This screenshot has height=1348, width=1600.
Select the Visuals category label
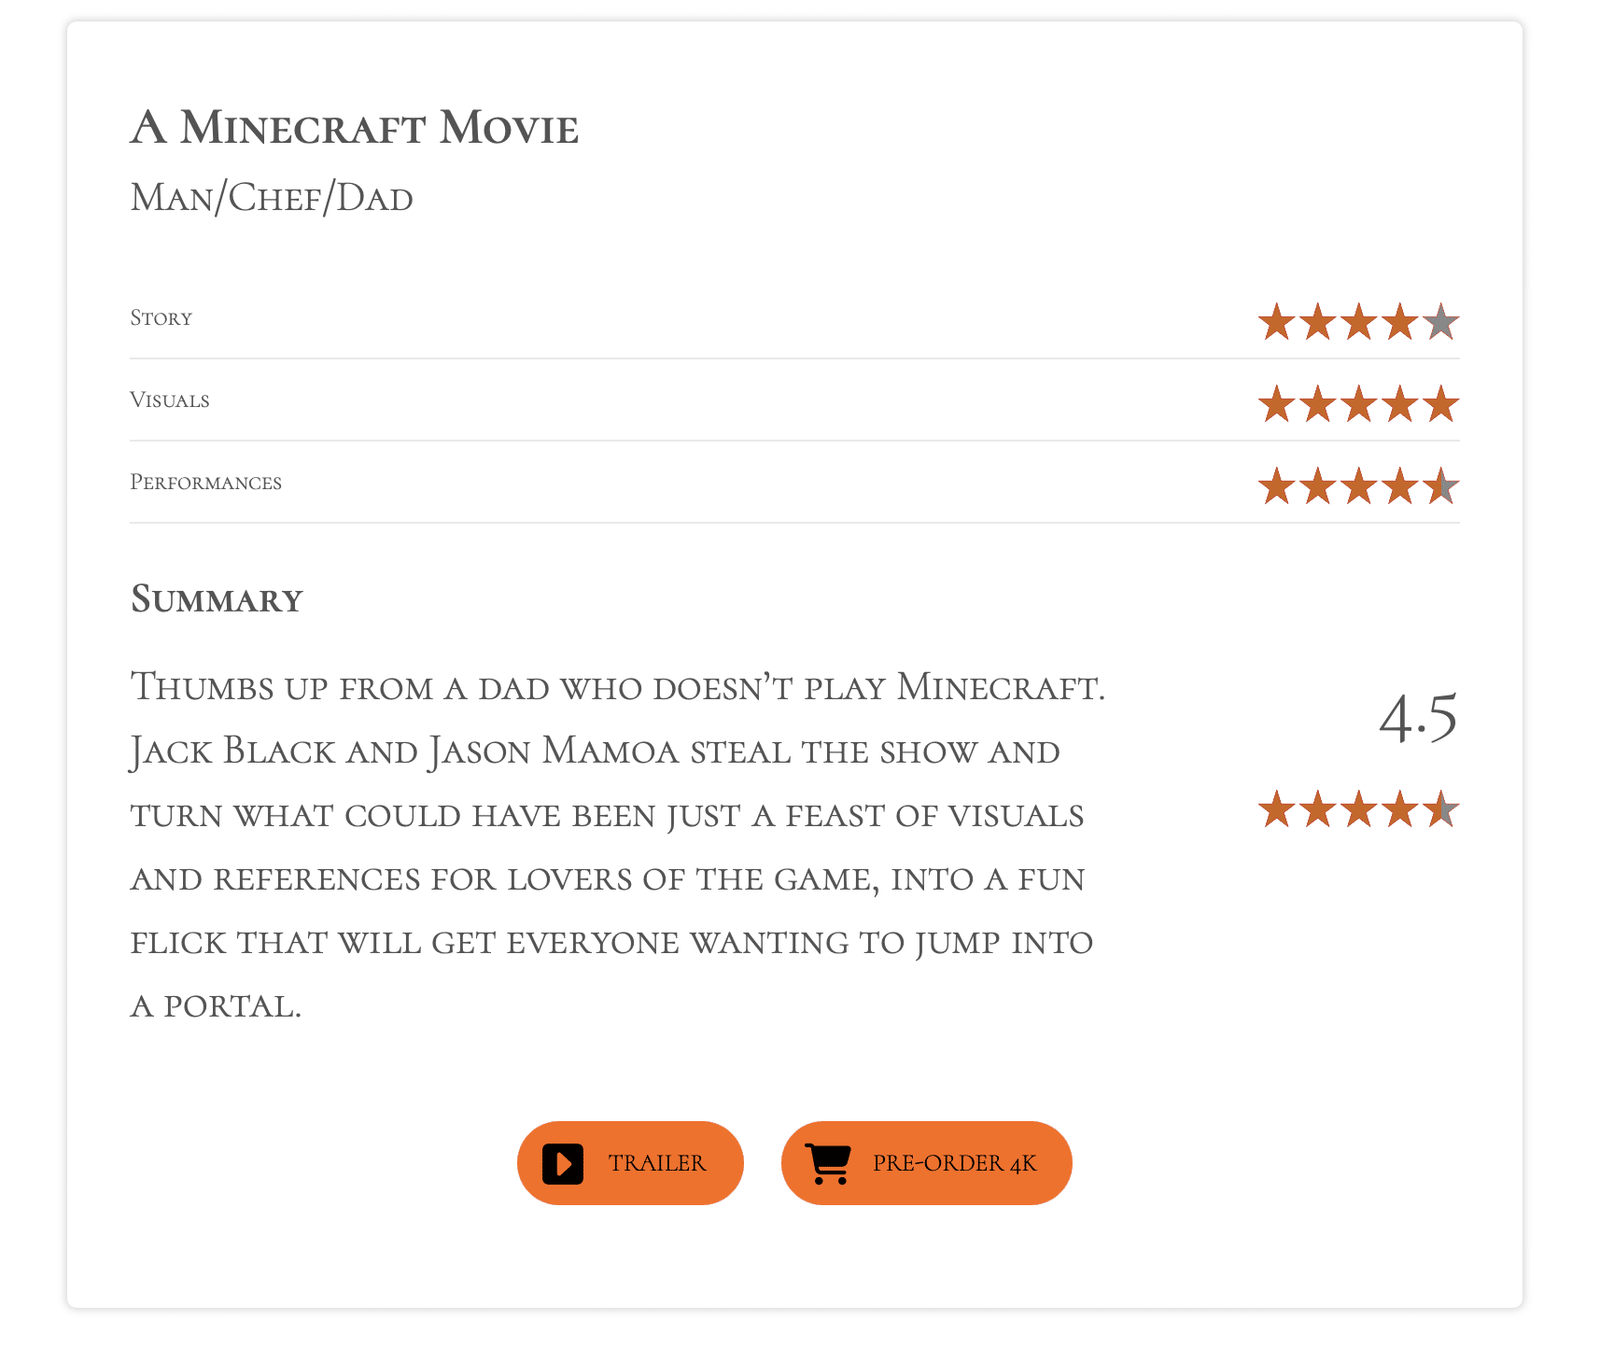click(x=170, y=400)
